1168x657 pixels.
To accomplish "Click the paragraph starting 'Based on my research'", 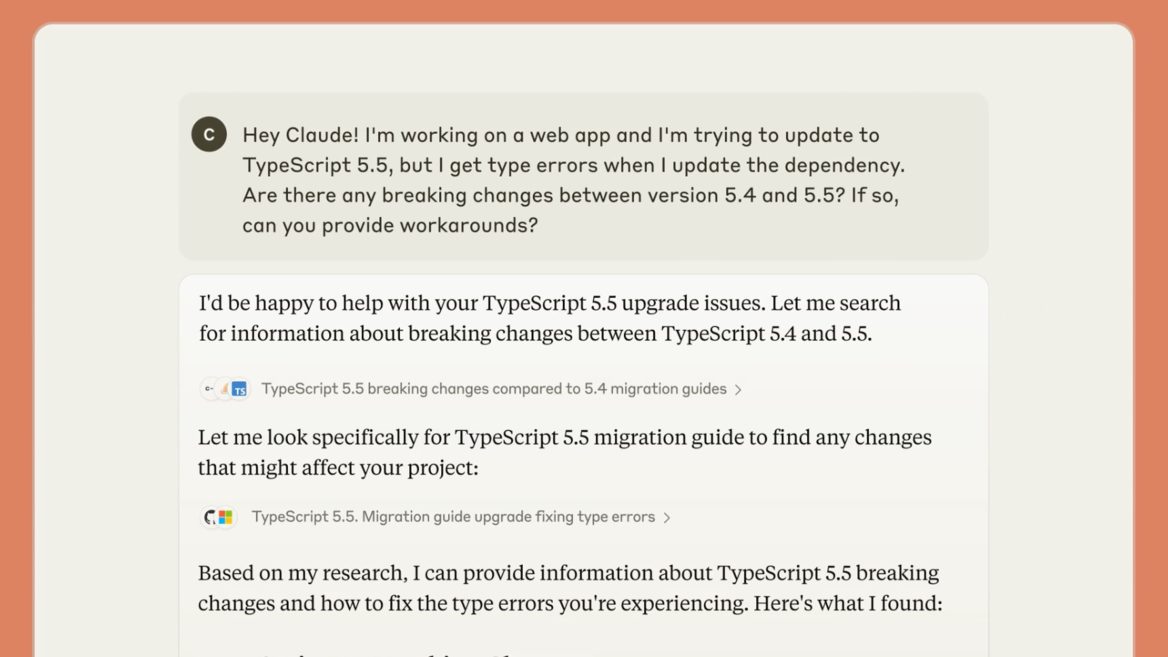I will coord(570,588).
